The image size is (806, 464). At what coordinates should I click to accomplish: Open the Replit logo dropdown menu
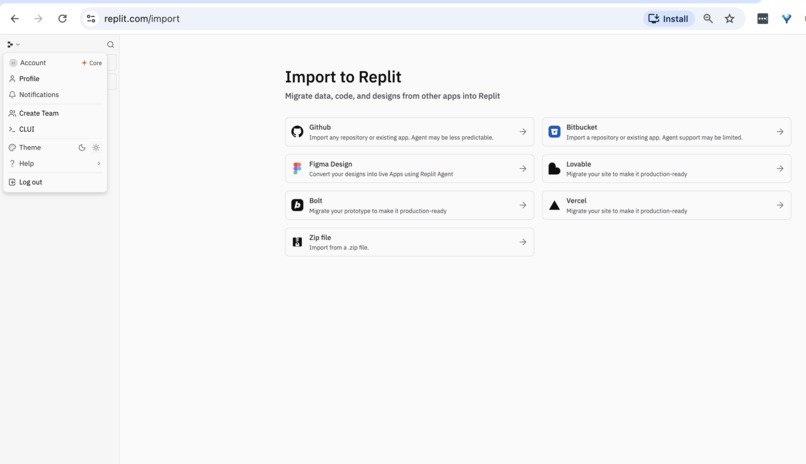tap(13, 45)
